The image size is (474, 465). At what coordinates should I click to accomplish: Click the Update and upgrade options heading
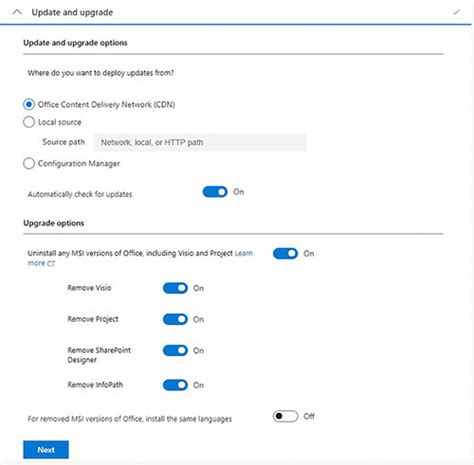coord(75,43)
